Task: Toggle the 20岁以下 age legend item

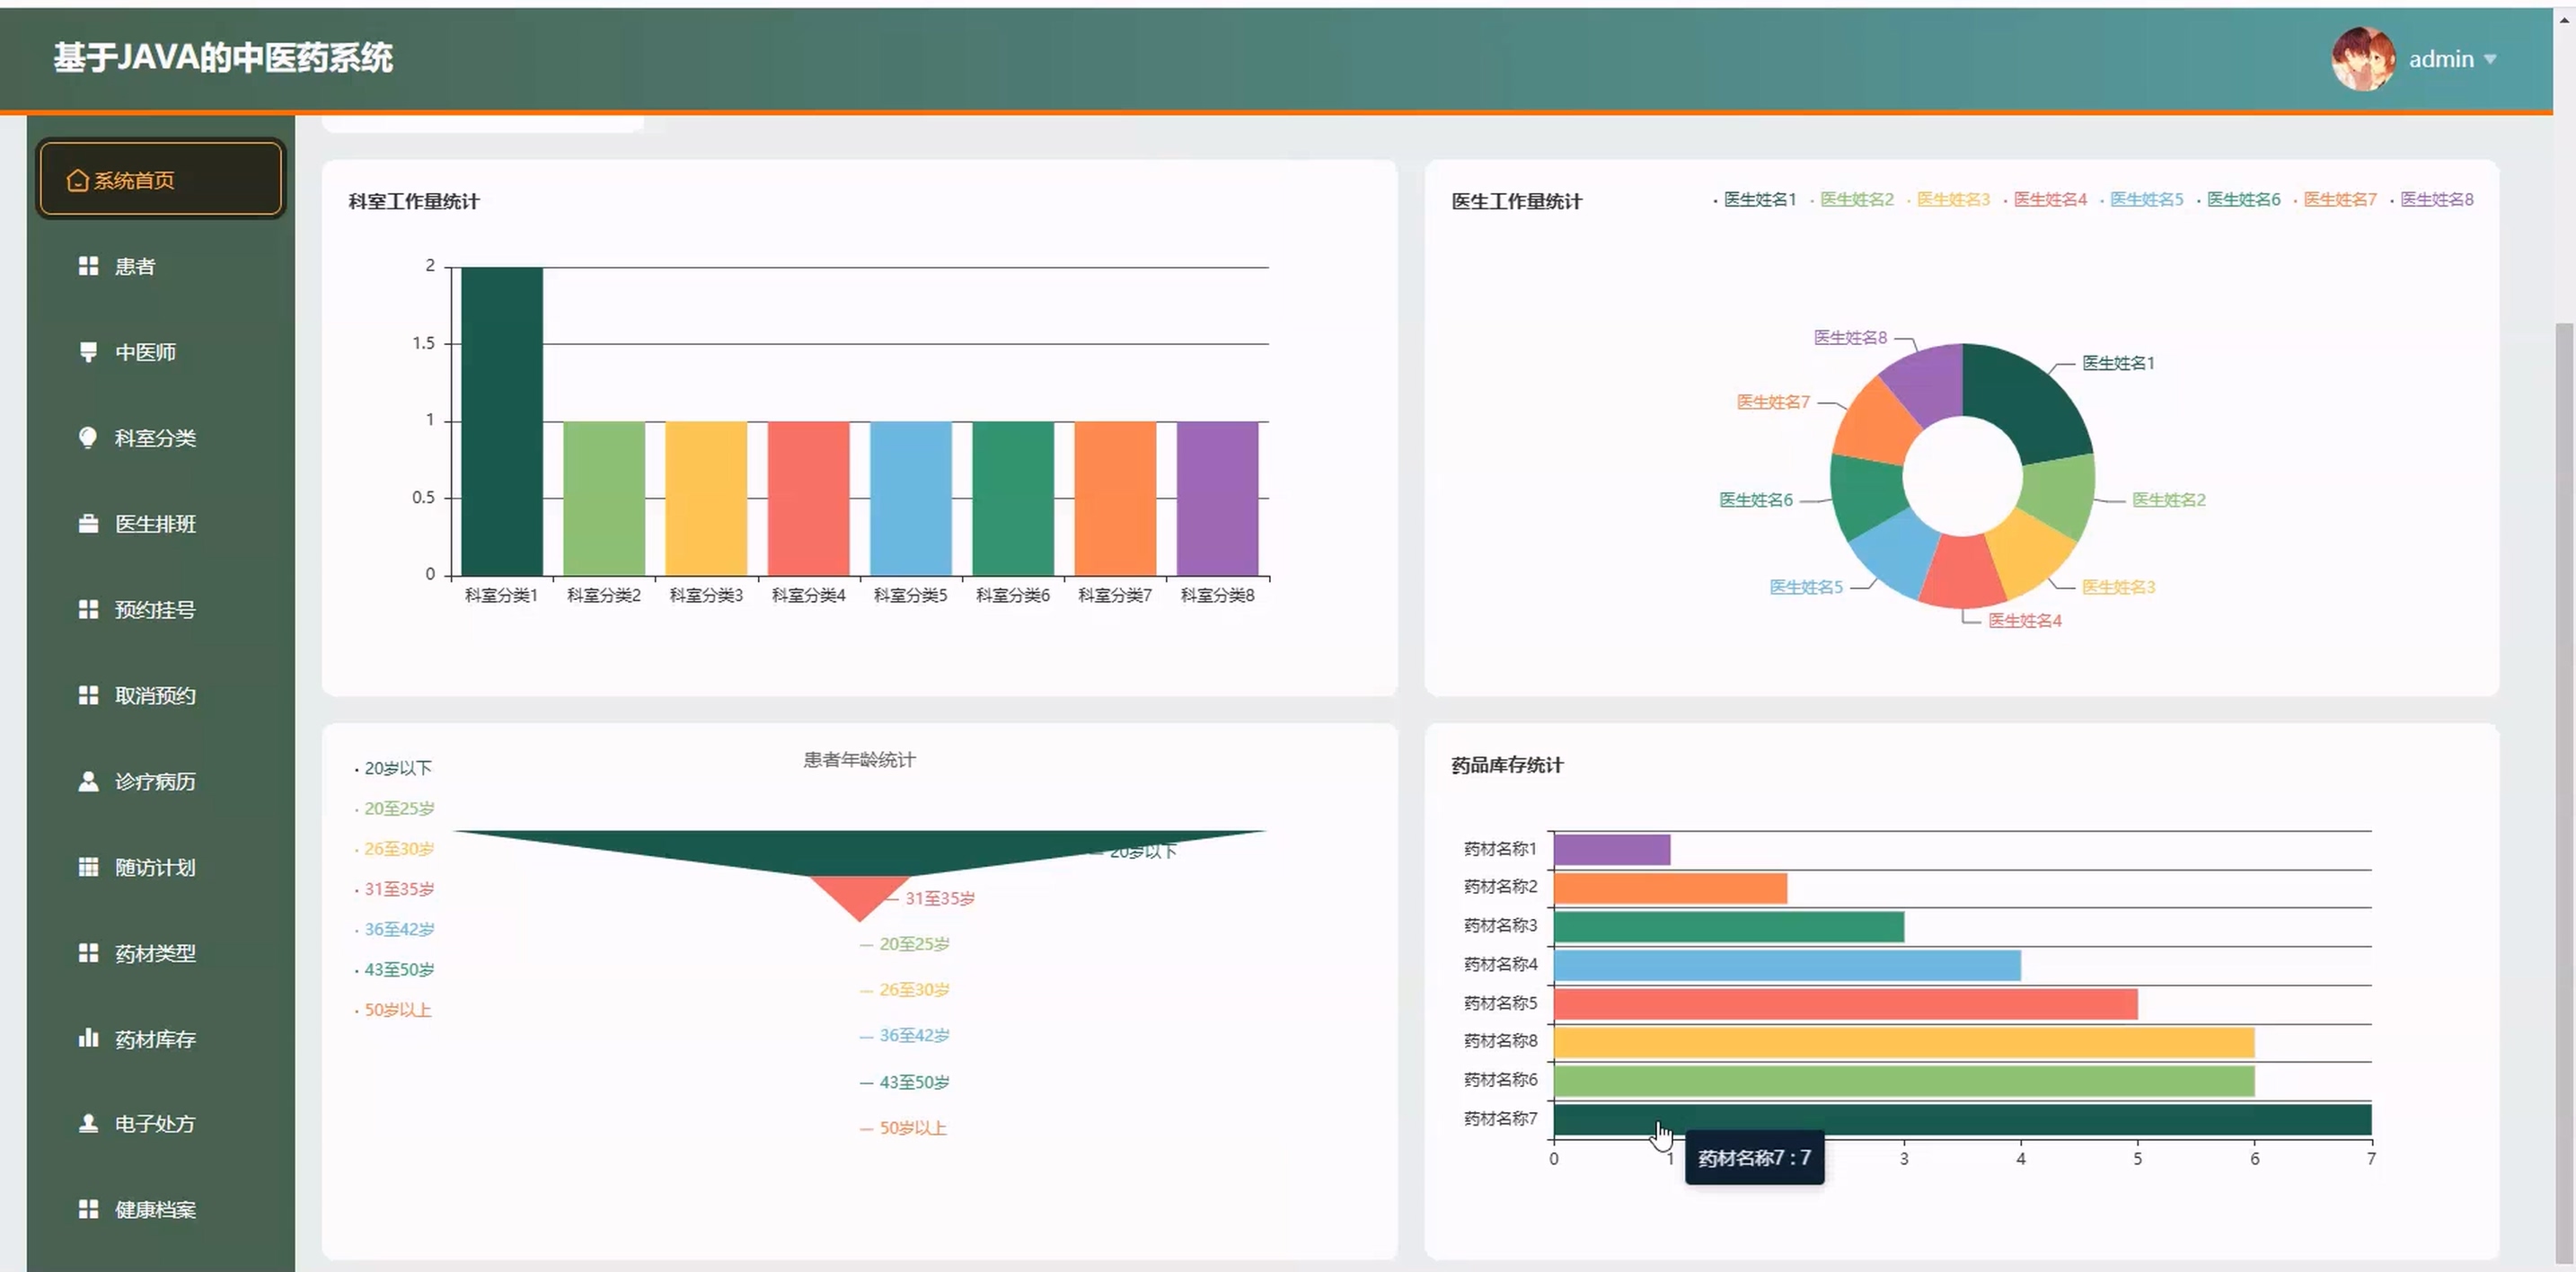Action: point(396,768)
